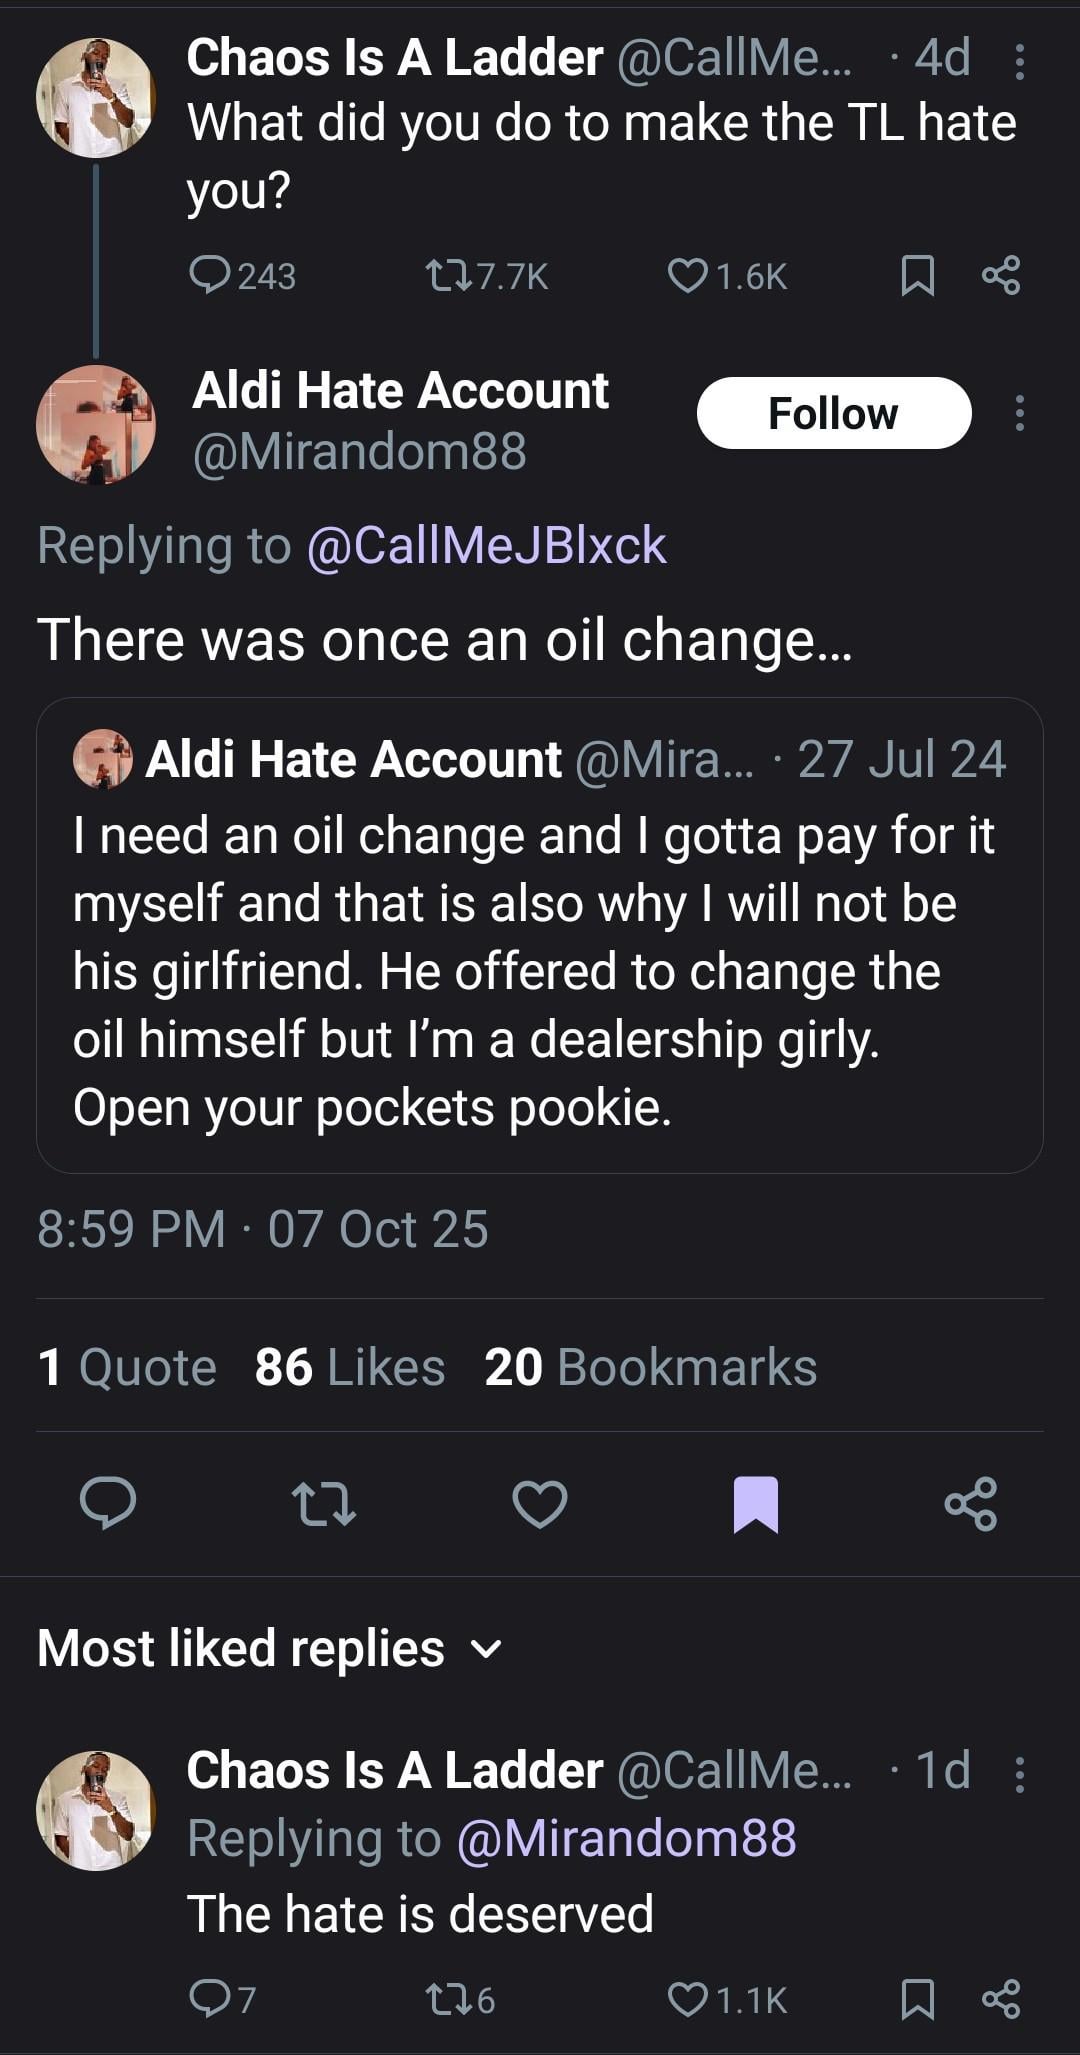Viewport: 1080px width, 2055px height.
Task: Like the 'What did you do' tweet
Action: tap(688, 276)
